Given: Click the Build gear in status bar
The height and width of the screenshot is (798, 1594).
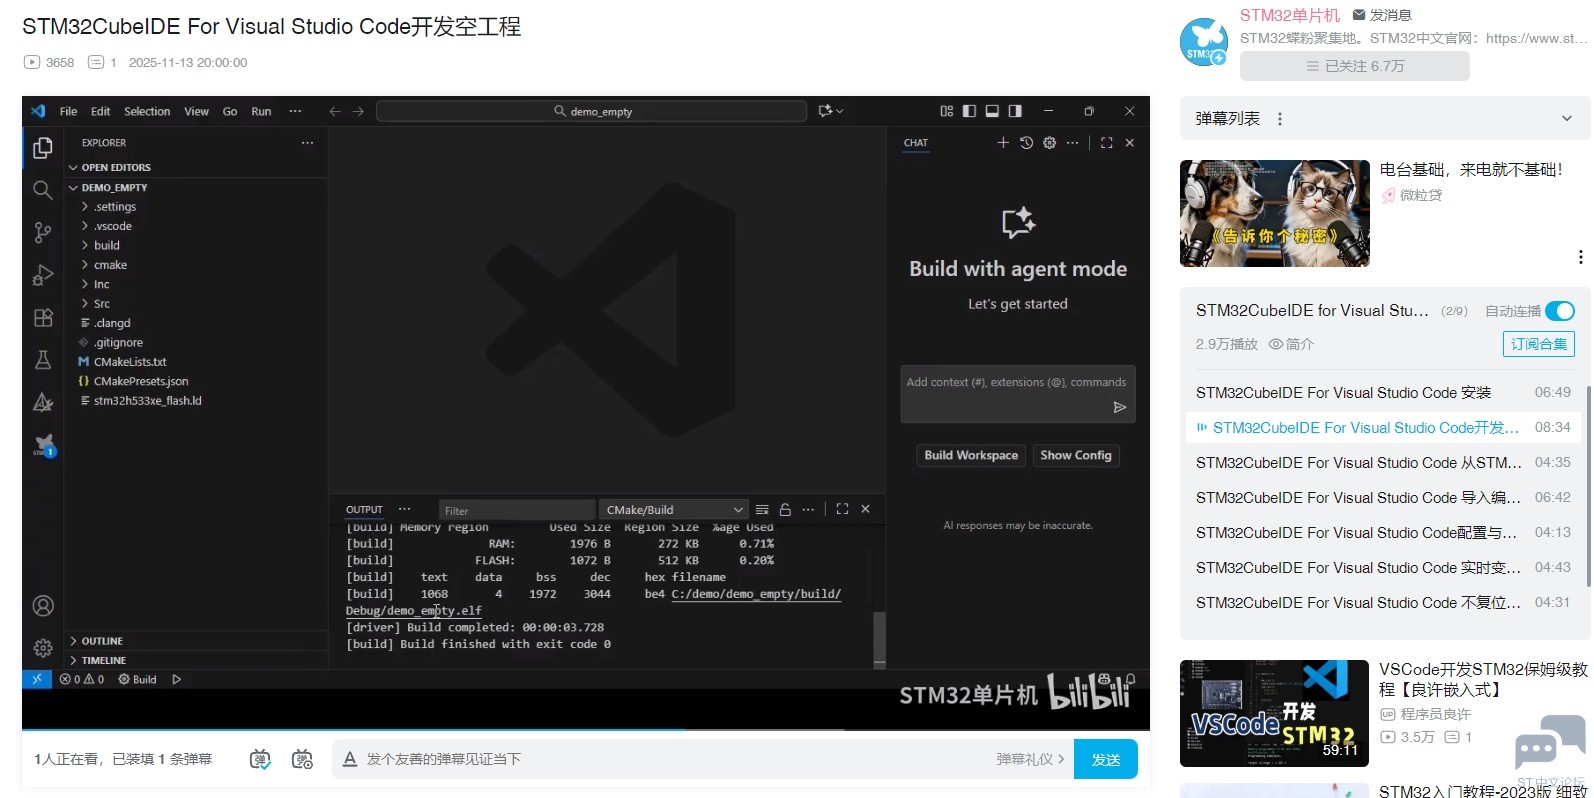Looking at the screenshot, I should pos(138,680).
